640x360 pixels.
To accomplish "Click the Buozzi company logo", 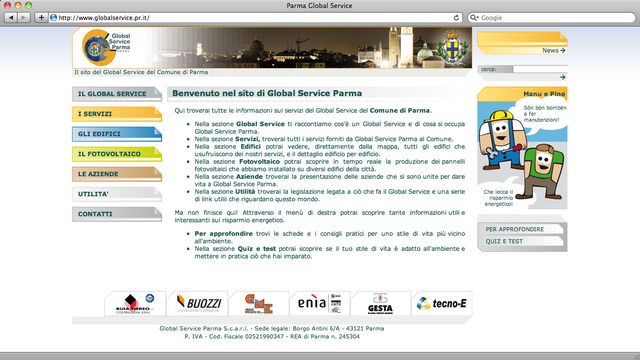I will (198, 303).
